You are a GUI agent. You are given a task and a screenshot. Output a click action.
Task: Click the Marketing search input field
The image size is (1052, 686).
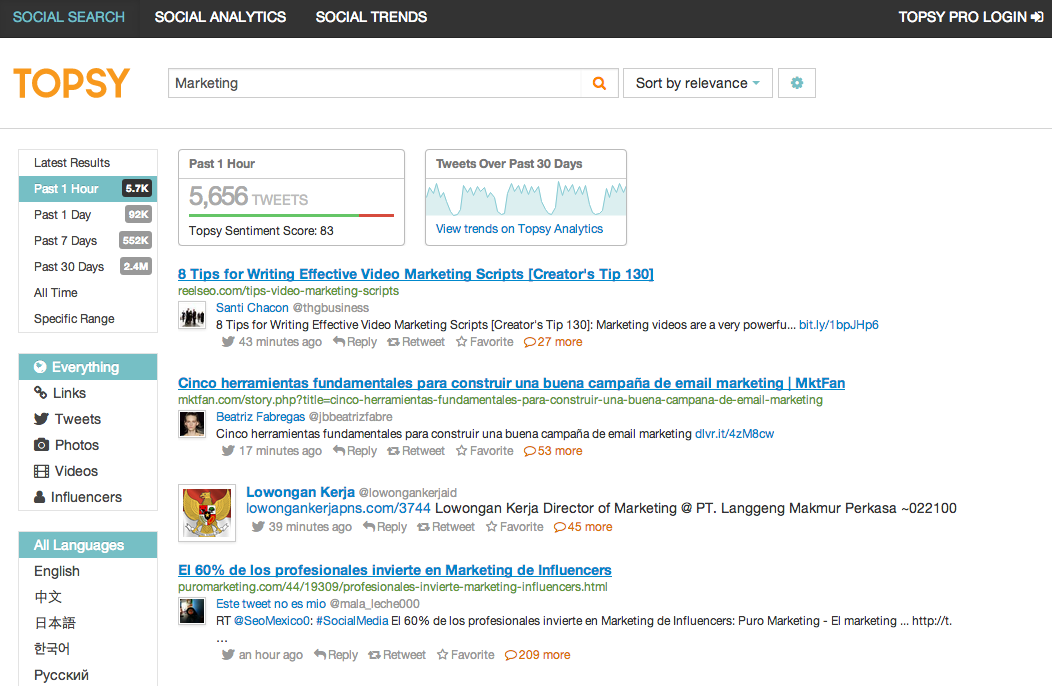(374, 83)
